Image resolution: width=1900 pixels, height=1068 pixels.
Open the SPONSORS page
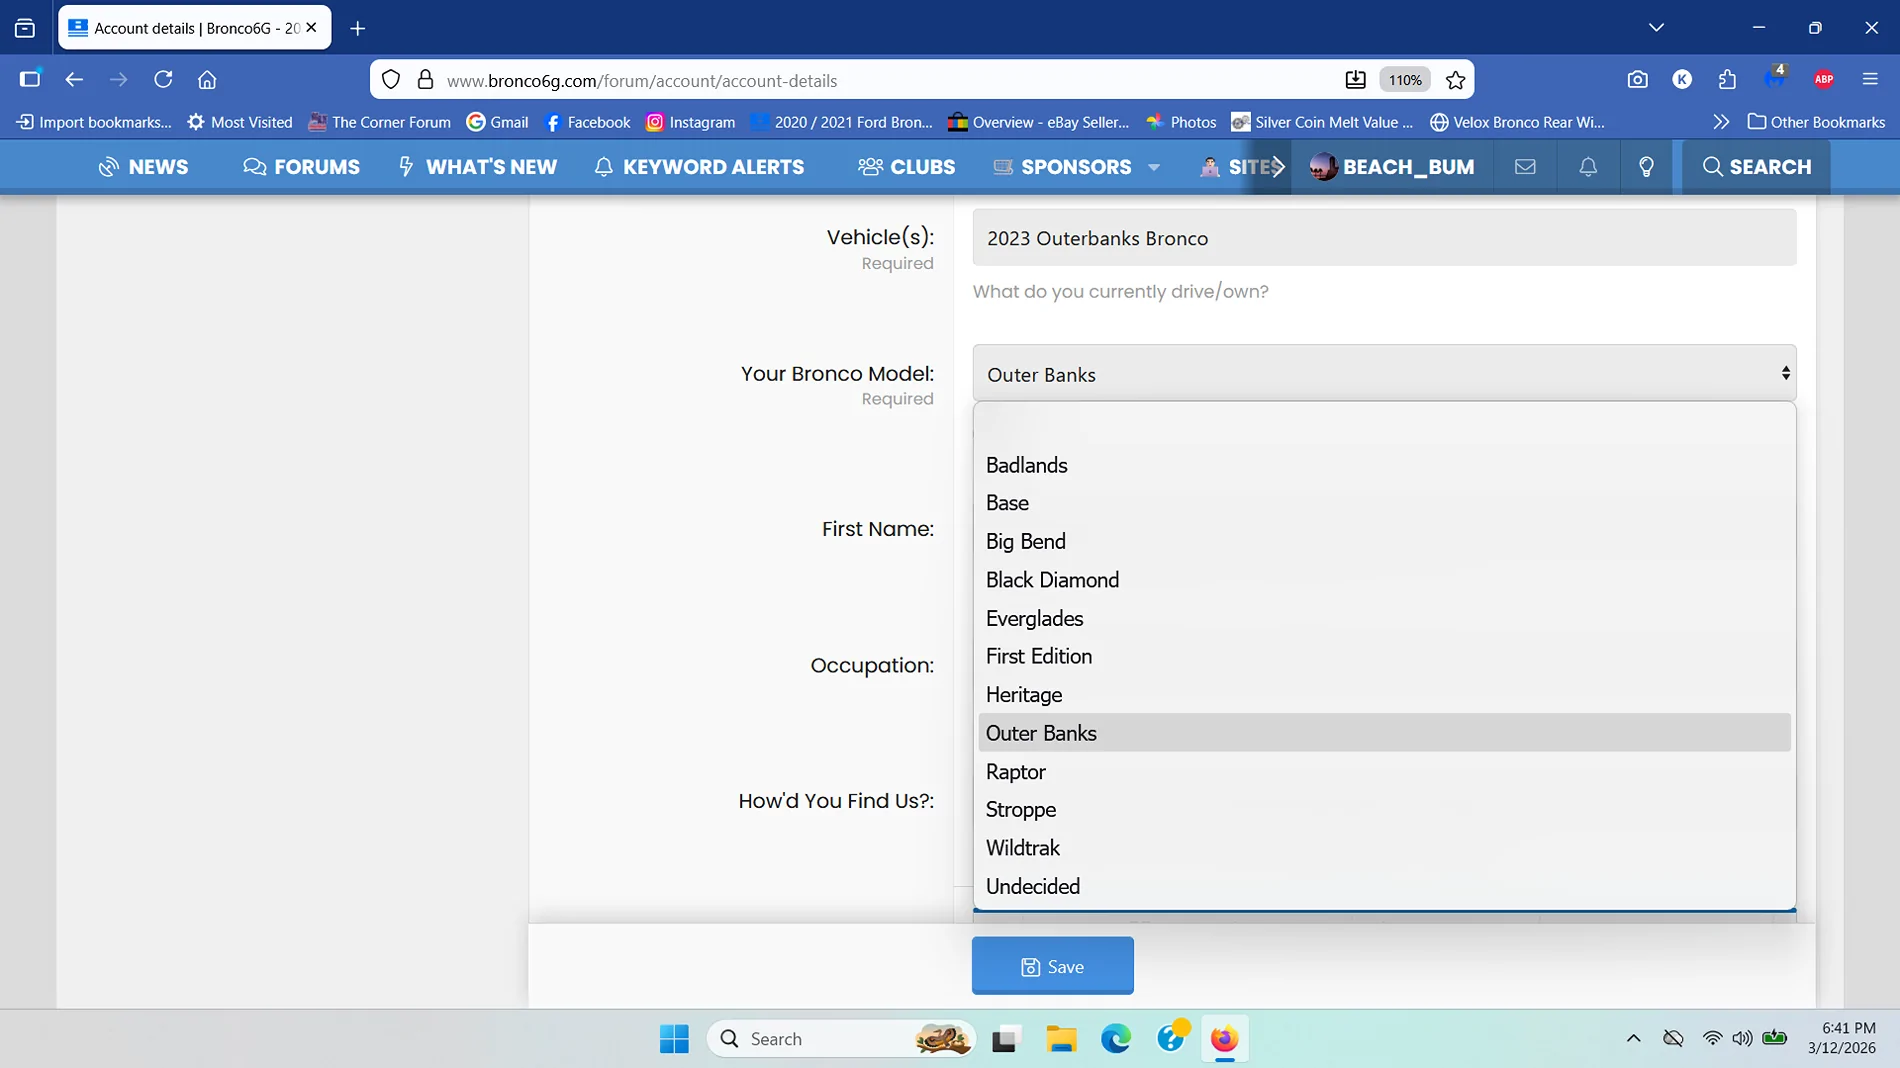(1062, 167)
